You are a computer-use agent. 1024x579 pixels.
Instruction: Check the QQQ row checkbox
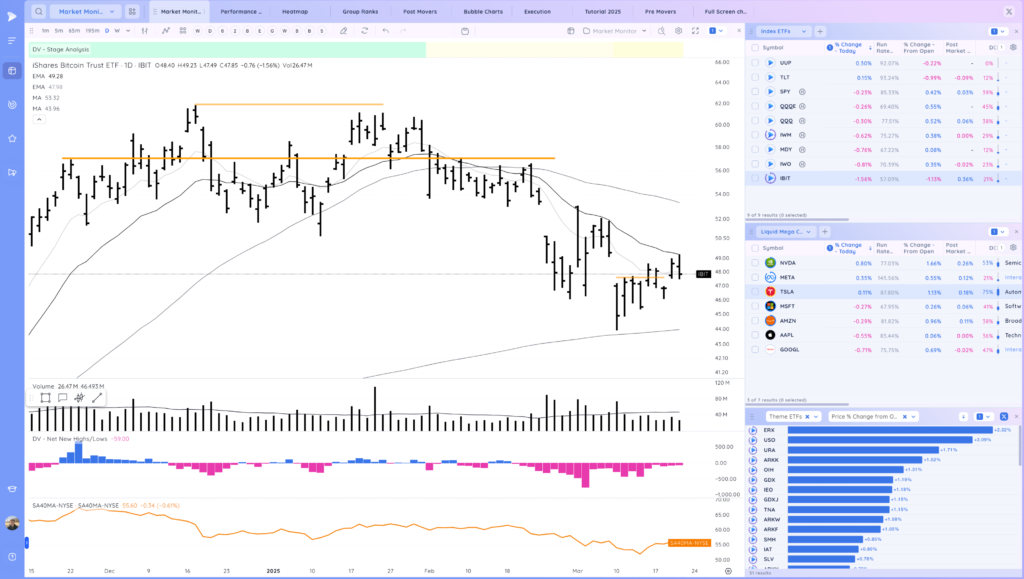click(755, 121)
